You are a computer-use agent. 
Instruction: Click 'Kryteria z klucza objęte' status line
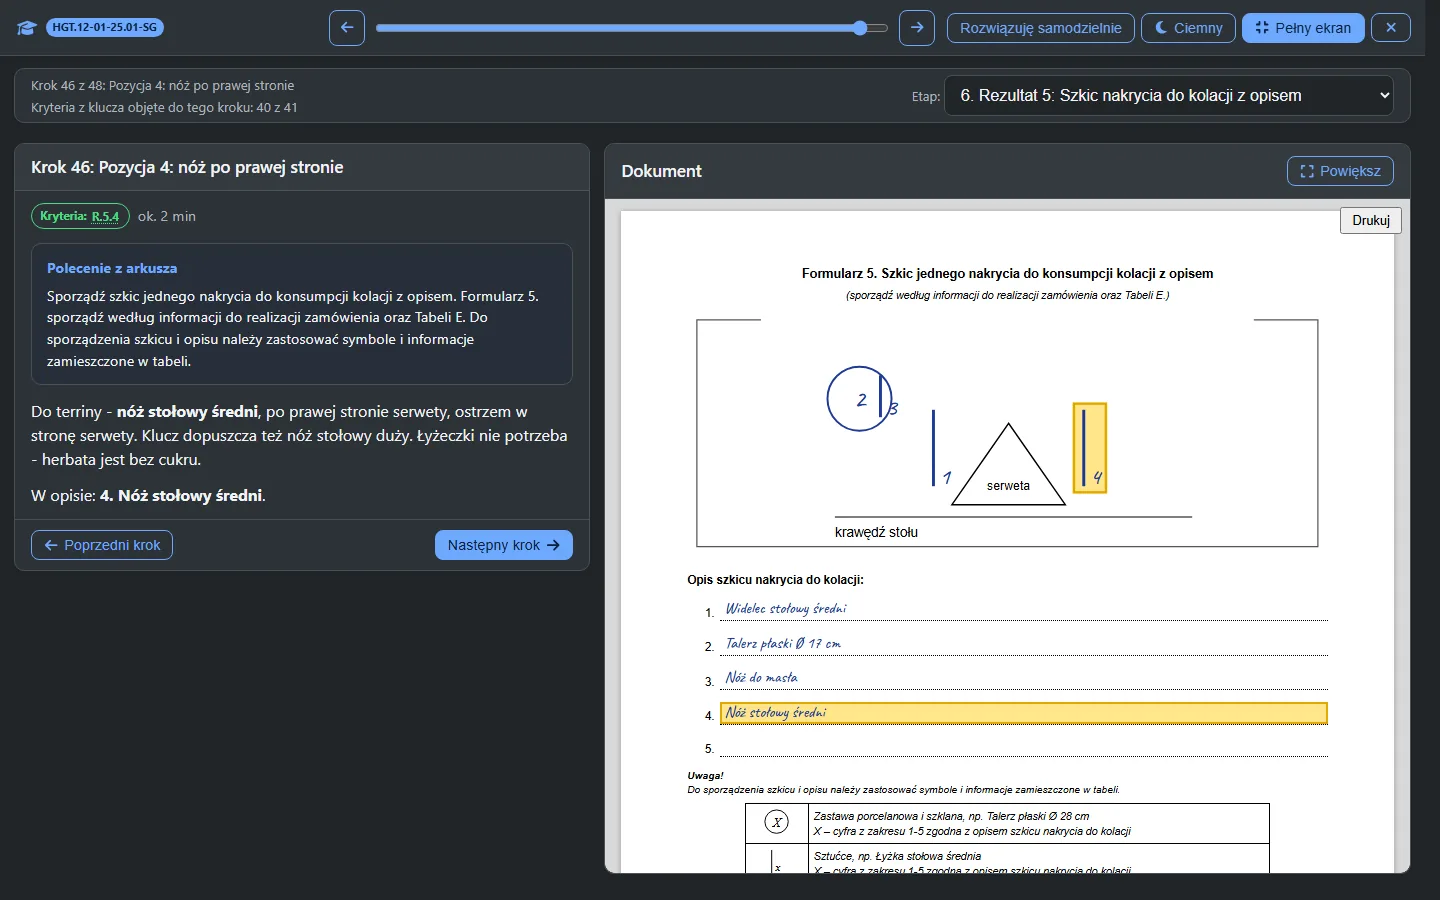164,107
